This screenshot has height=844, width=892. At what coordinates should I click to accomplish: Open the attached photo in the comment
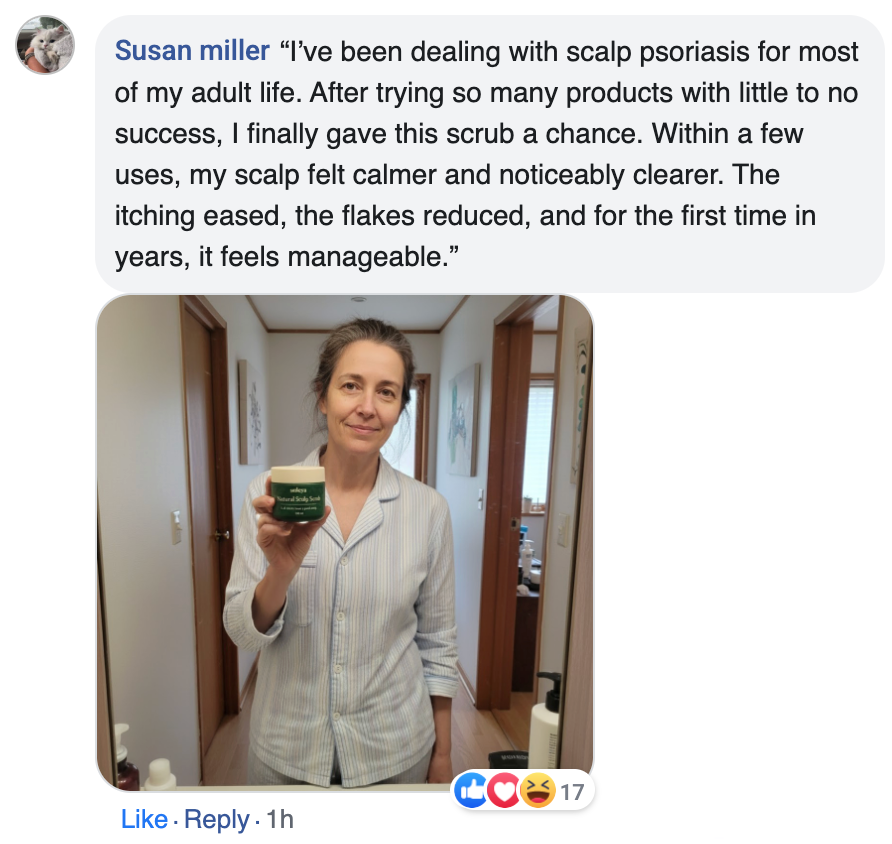point(345,540)
